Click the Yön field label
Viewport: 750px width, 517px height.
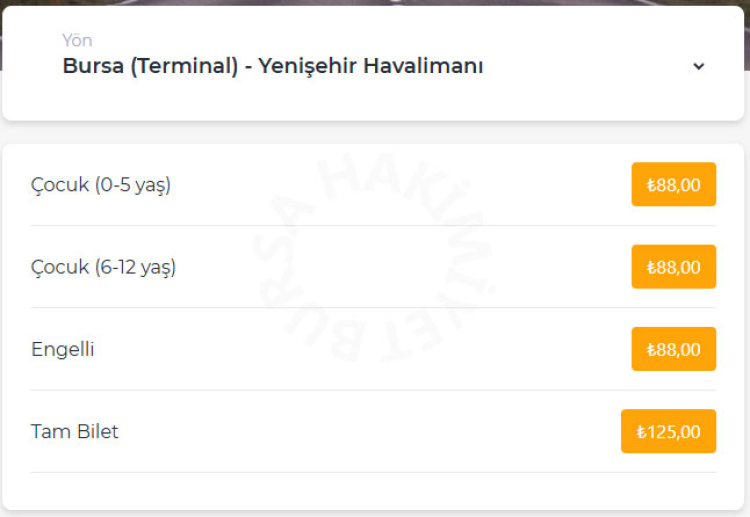pos(77,40)
